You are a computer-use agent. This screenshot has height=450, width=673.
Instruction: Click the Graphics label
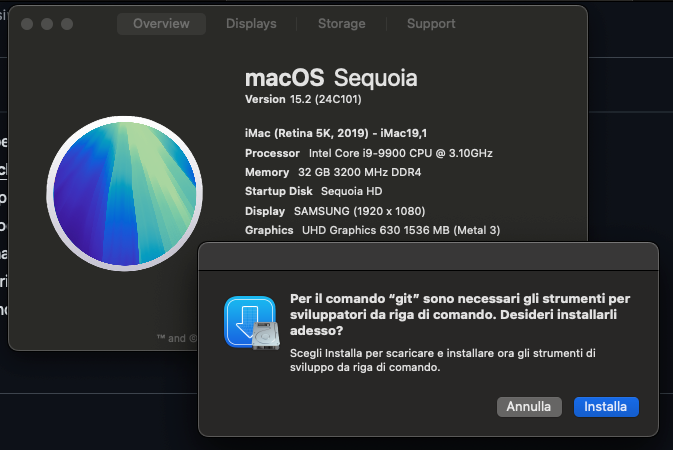269,230
